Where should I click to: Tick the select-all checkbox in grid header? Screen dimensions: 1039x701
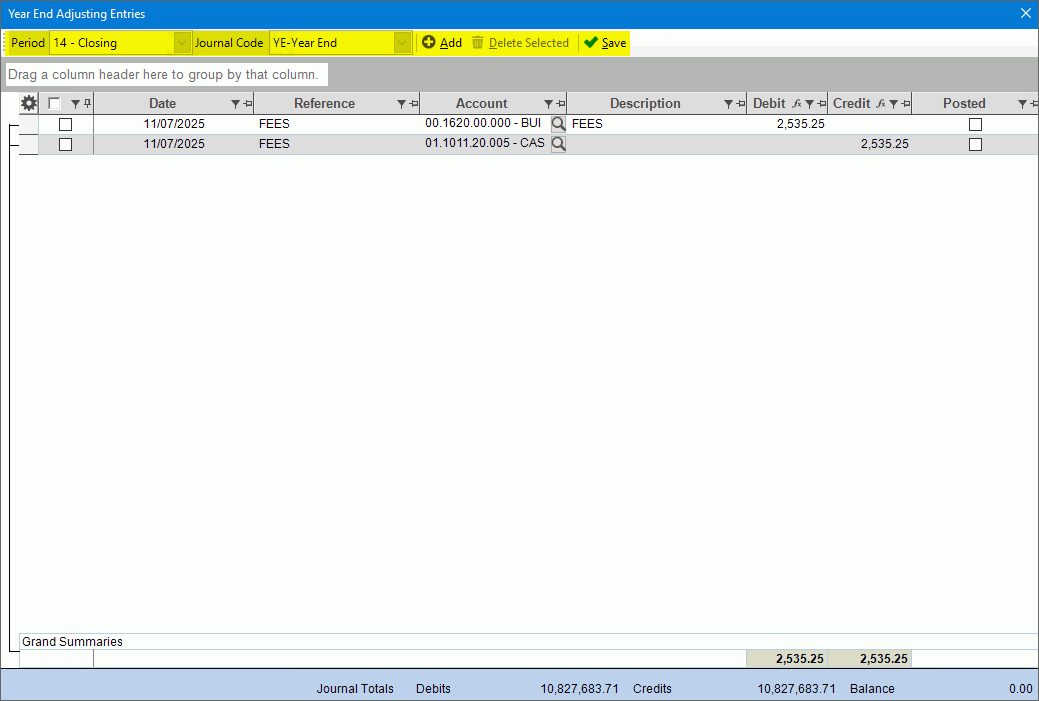click(54, 103)
